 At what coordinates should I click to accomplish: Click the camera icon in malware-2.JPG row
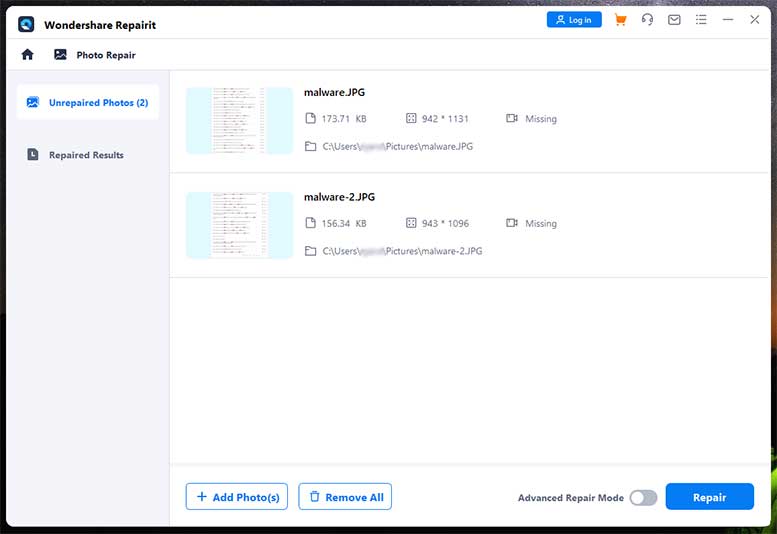[512, 223]
